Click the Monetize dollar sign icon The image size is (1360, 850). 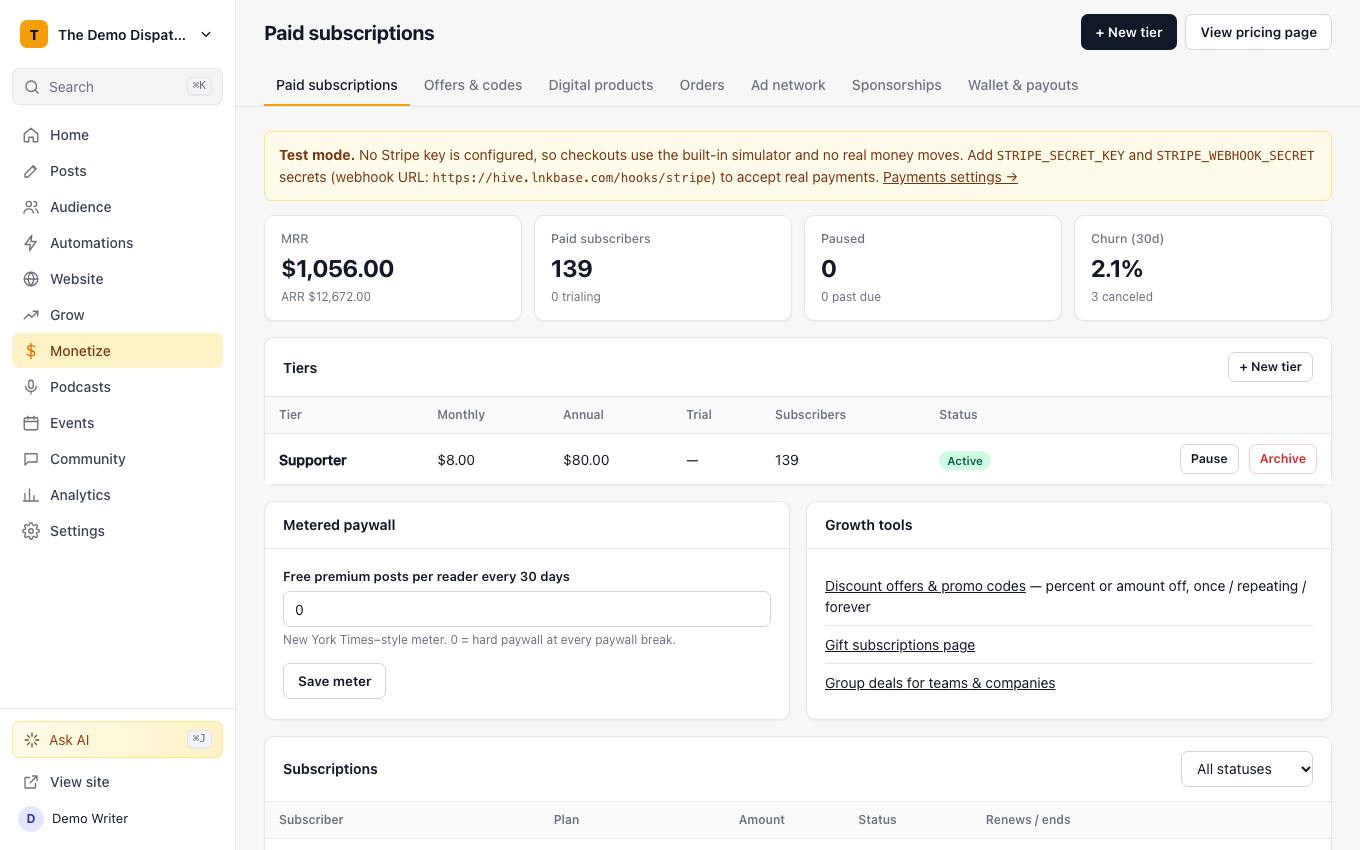pyautogui.click(x=31, y=351)
